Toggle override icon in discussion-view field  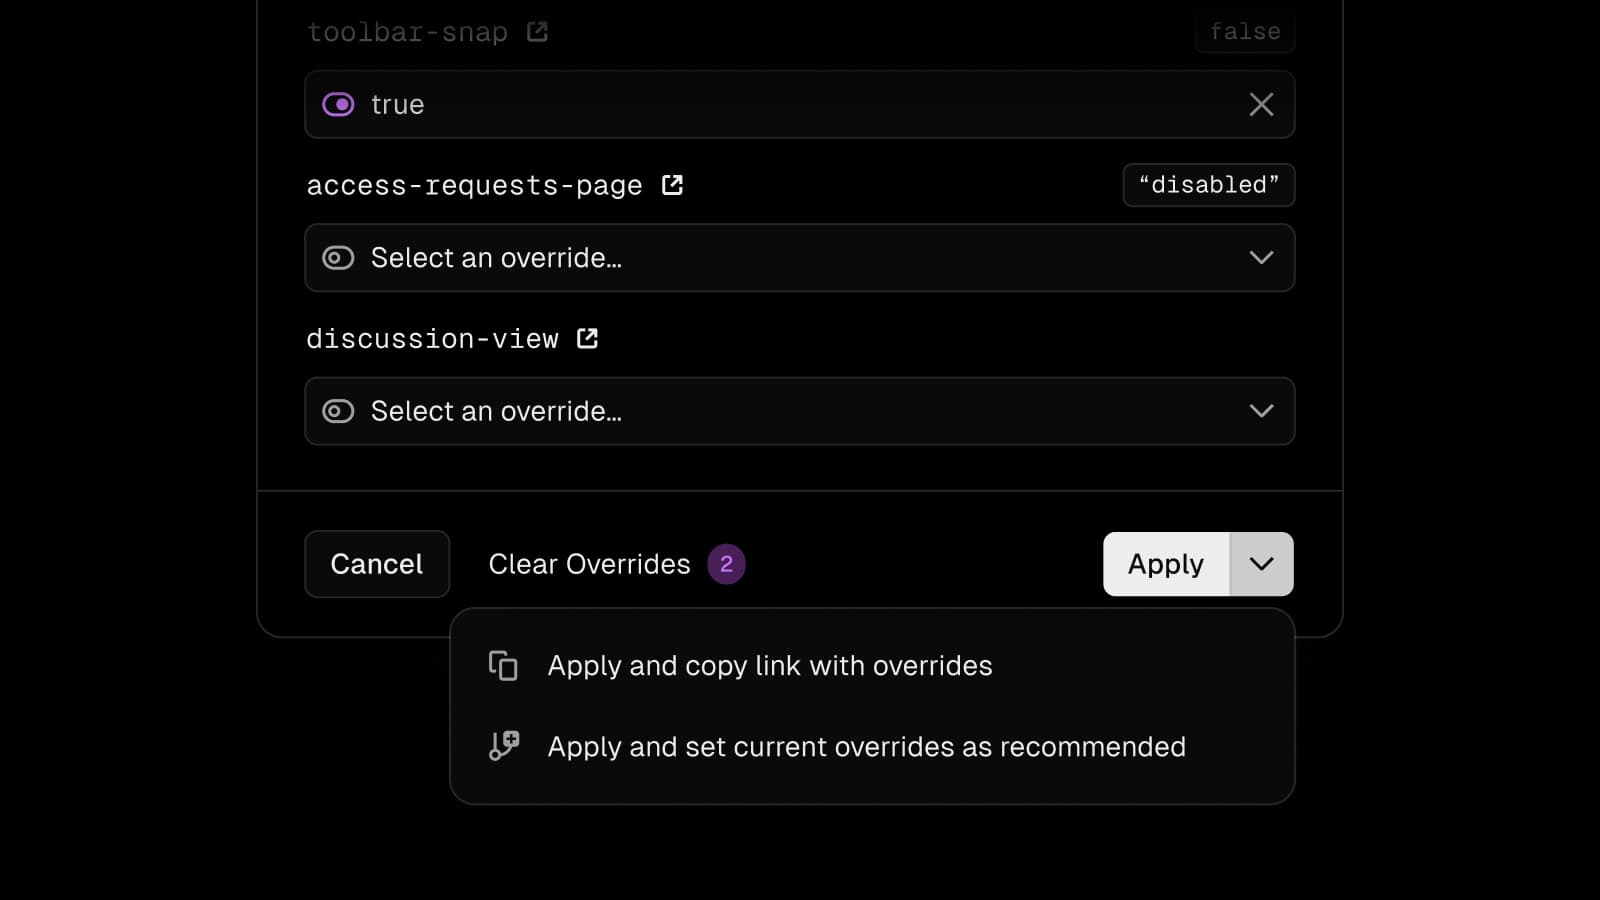[x=338, y=411]
